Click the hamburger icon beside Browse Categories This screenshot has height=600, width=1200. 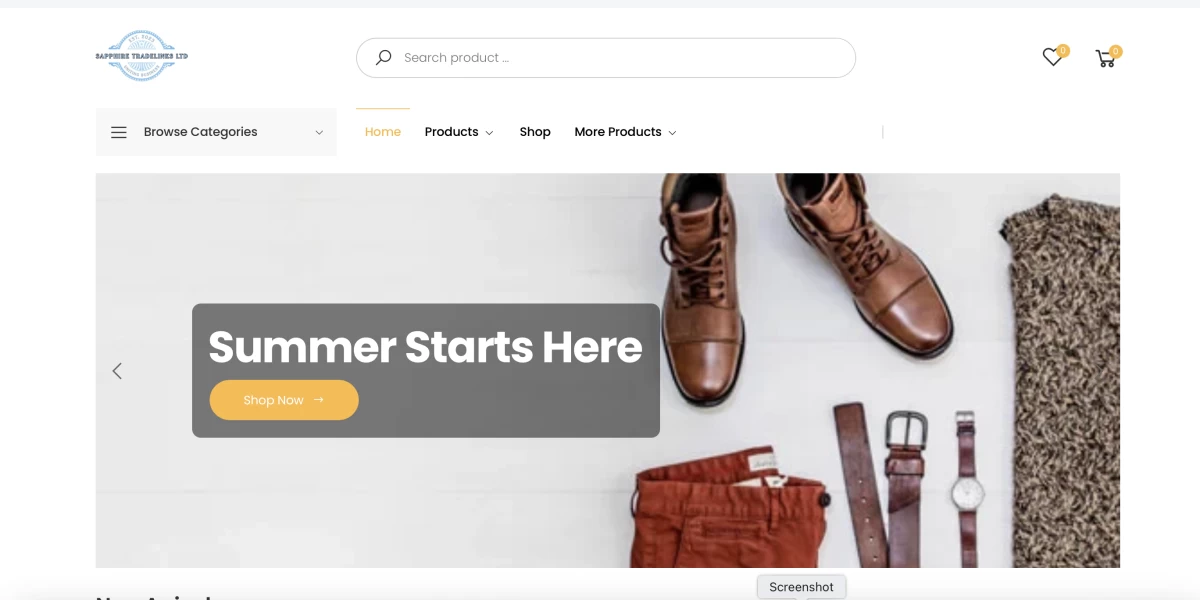(x=119, y=132)
